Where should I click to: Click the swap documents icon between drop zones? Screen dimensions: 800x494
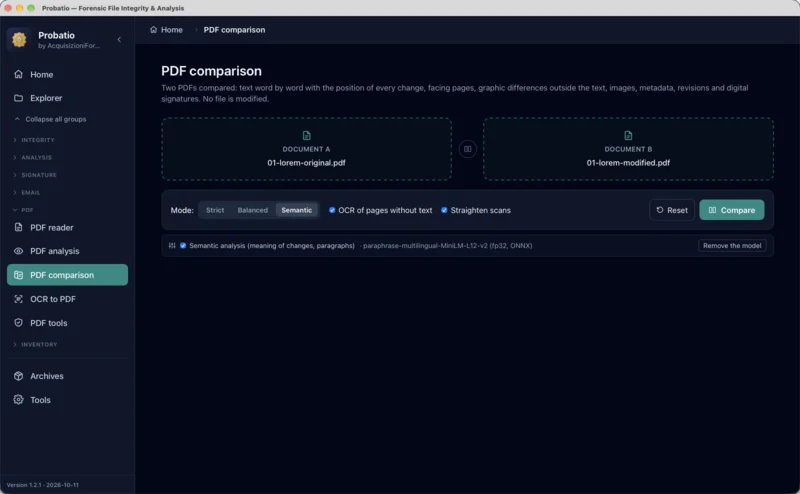click(467, 149)
